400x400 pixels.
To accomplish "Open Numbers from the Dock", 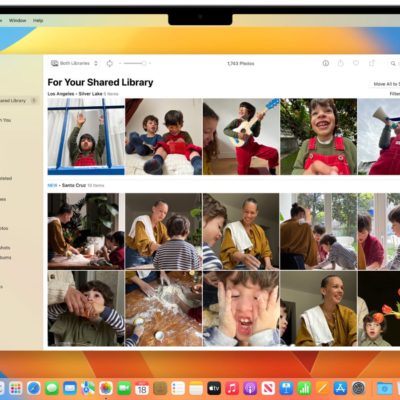I will (x=304, y=388).
